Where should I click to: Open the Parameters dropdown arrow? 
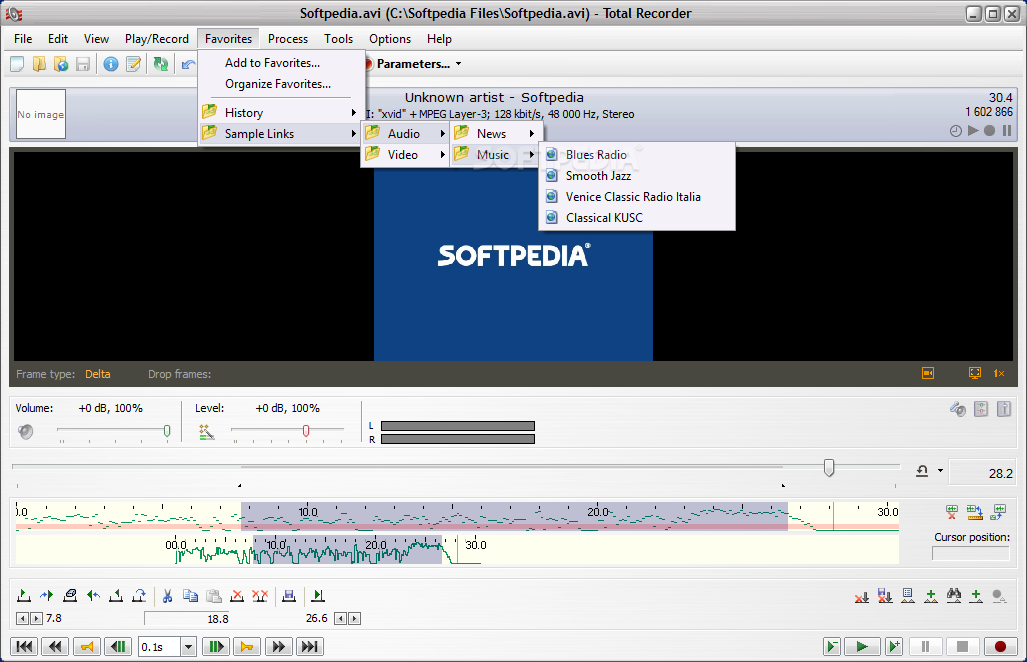pyautogui.click(x=458, y=64)
